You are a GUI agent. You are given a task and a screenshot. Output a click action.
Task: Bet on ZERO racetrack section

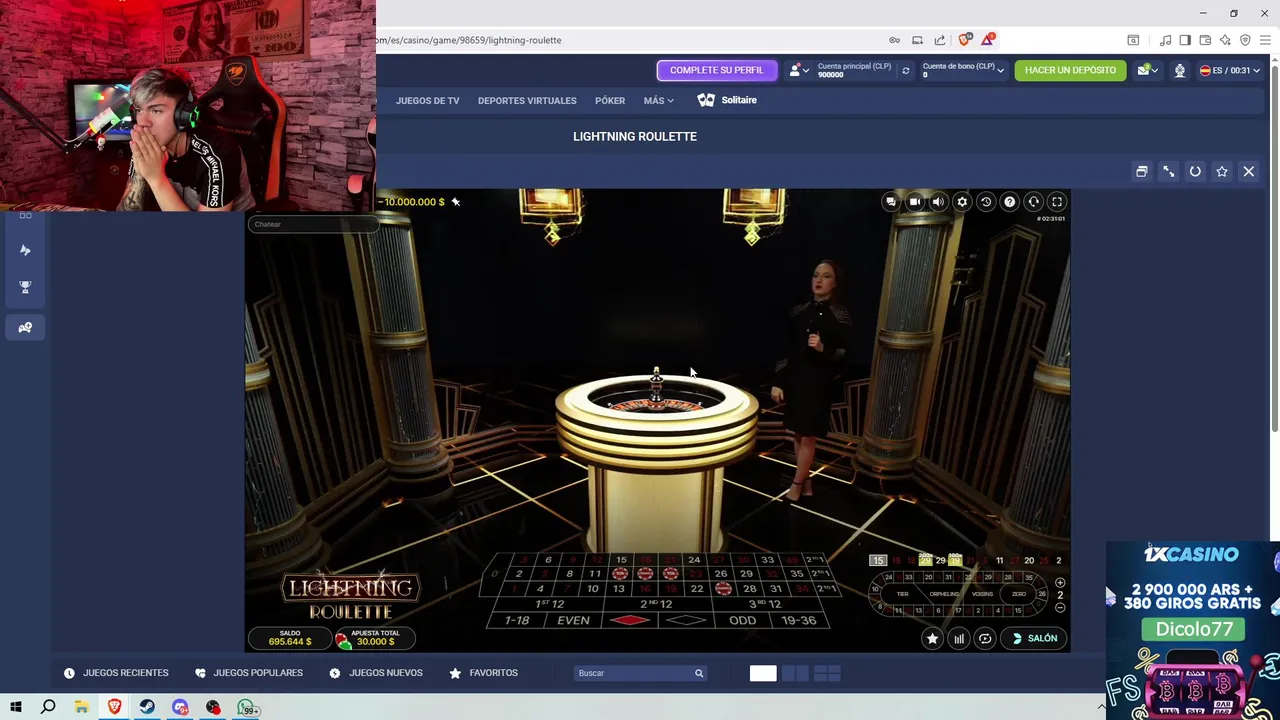[1019, 594]
